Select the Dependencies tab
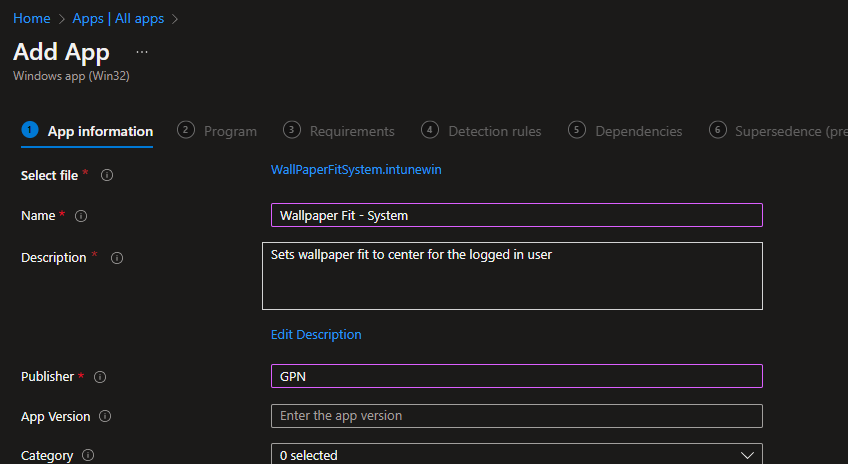This screenshot has width=848, height=464. click(x=626, y=131)
